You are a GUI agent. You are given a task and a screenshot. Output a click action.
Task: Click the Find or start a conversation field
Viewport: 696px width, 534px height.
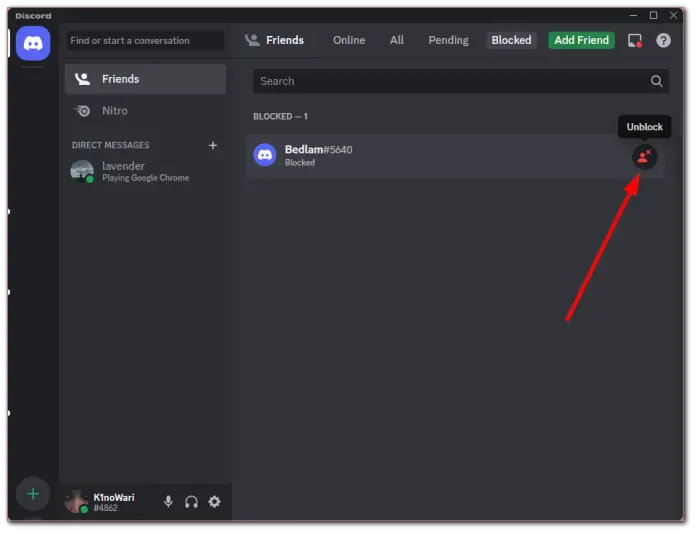[145, 41]
